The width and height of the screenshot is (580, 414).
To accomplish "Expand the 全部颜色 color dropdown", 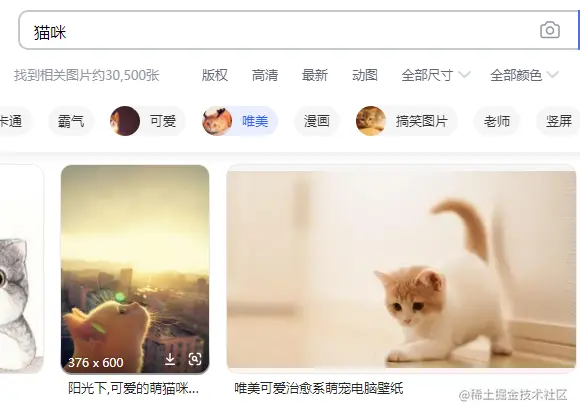I will point(524,75).
